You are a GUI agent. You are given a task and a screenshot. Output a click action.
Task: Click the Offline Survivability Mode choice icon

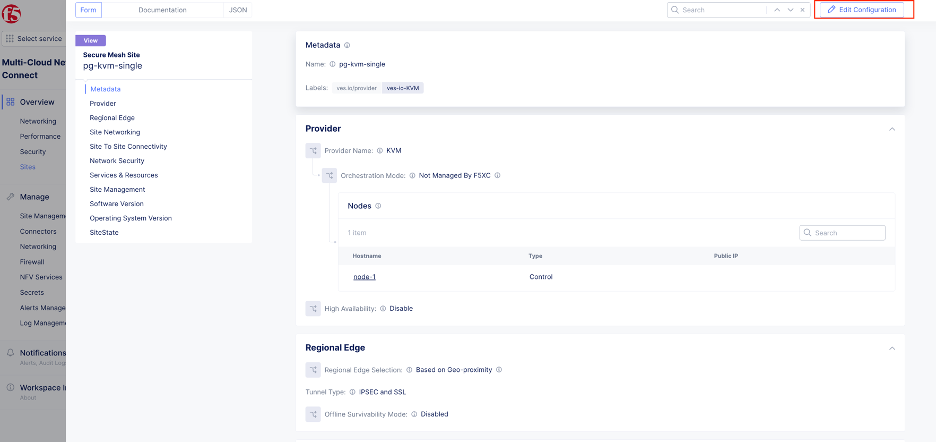tap(313, 413)
